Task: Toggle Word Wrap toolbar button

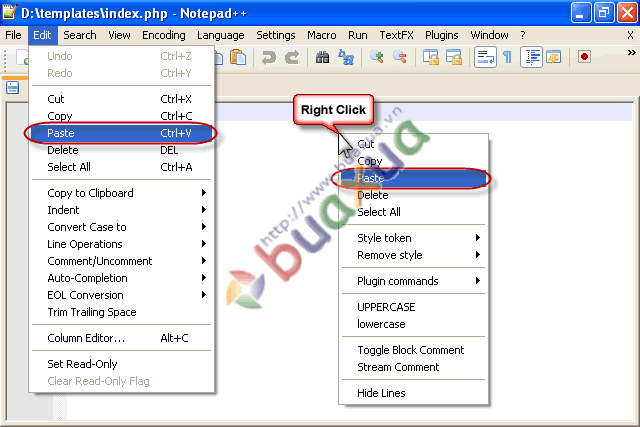Action: click(485, 57)
